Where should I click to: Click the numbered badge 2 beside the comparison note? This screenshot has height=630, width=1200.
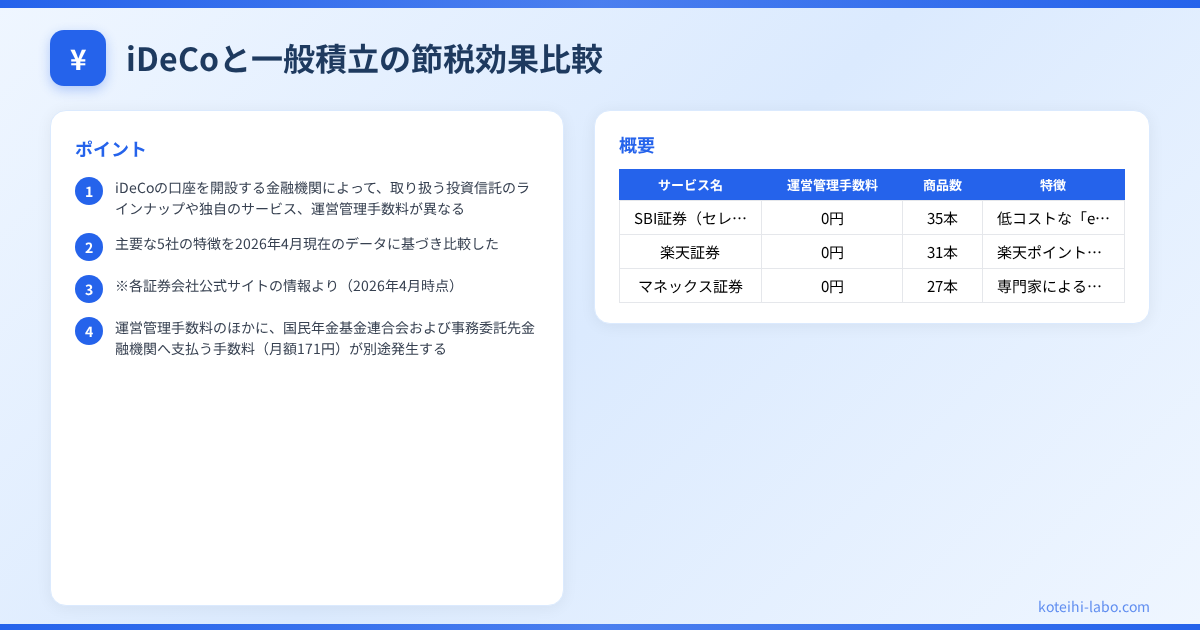click(x=89, y=247)
